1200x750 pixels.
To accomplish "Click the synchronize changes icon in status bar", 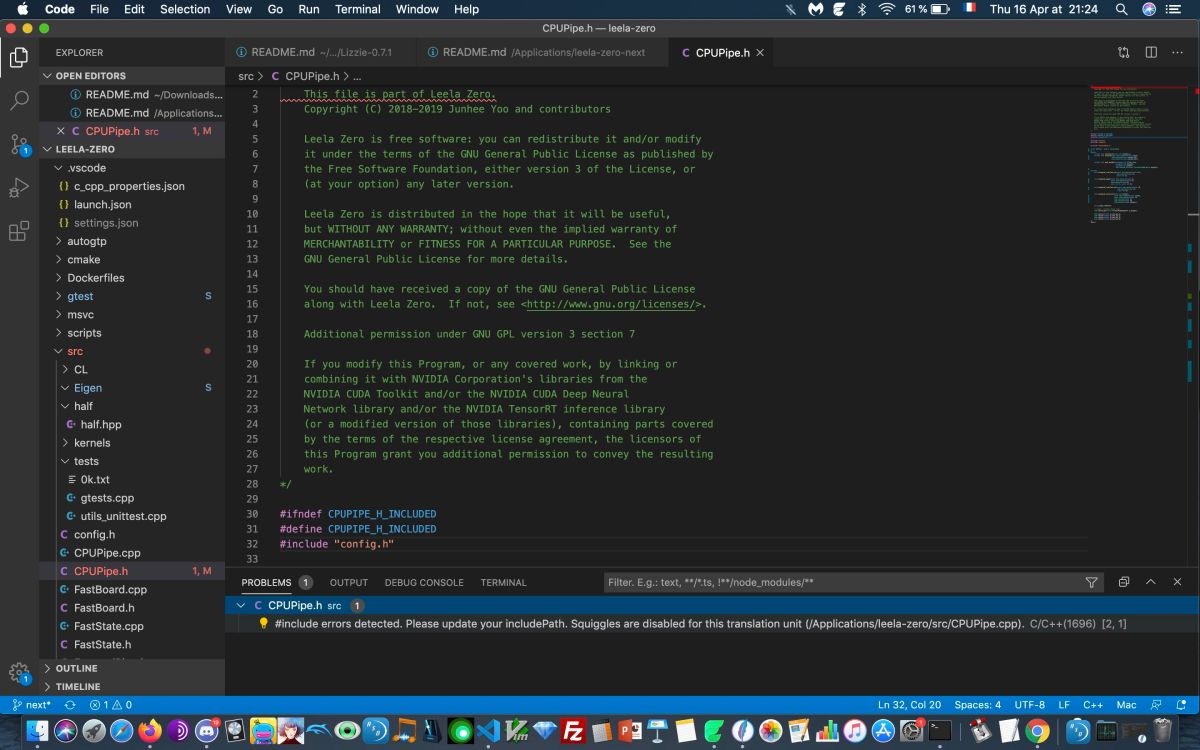I will tap(68, 705).
